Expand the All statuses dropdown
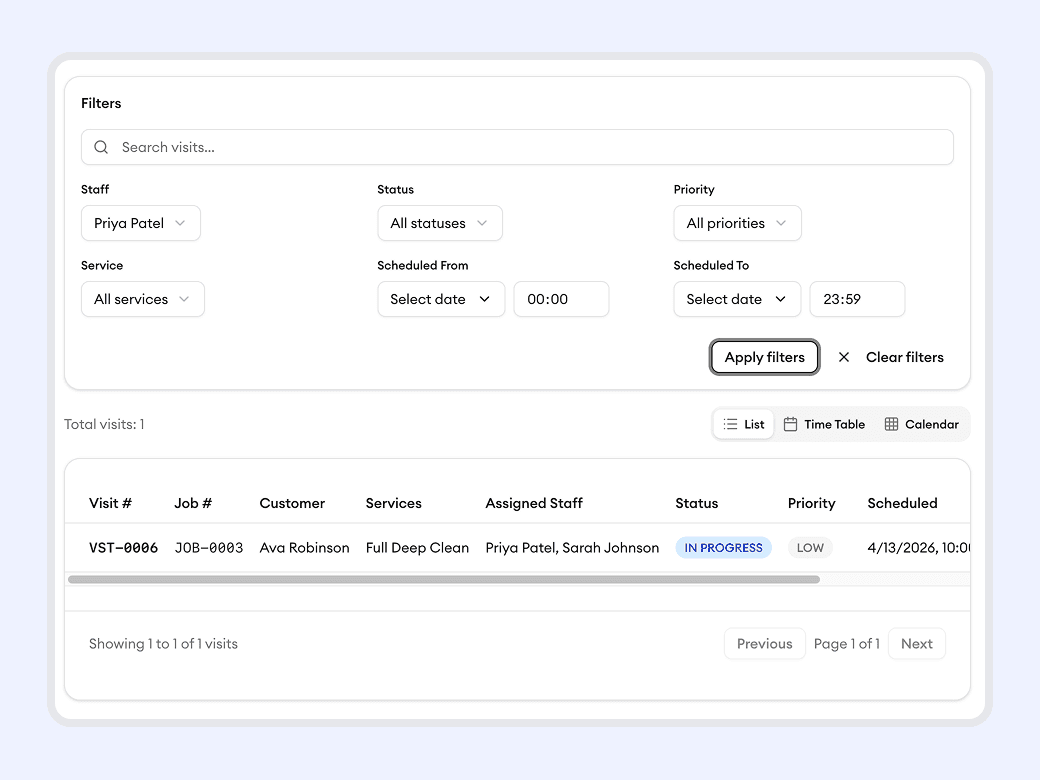 click(439, 223)
